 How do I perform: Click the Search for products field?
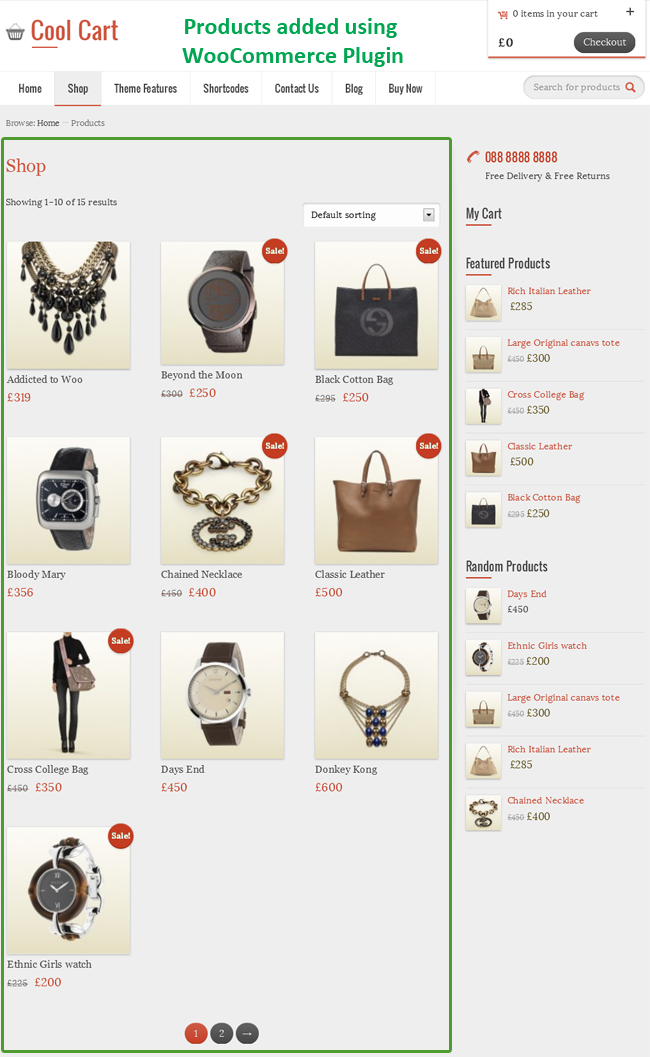[577, 87]
